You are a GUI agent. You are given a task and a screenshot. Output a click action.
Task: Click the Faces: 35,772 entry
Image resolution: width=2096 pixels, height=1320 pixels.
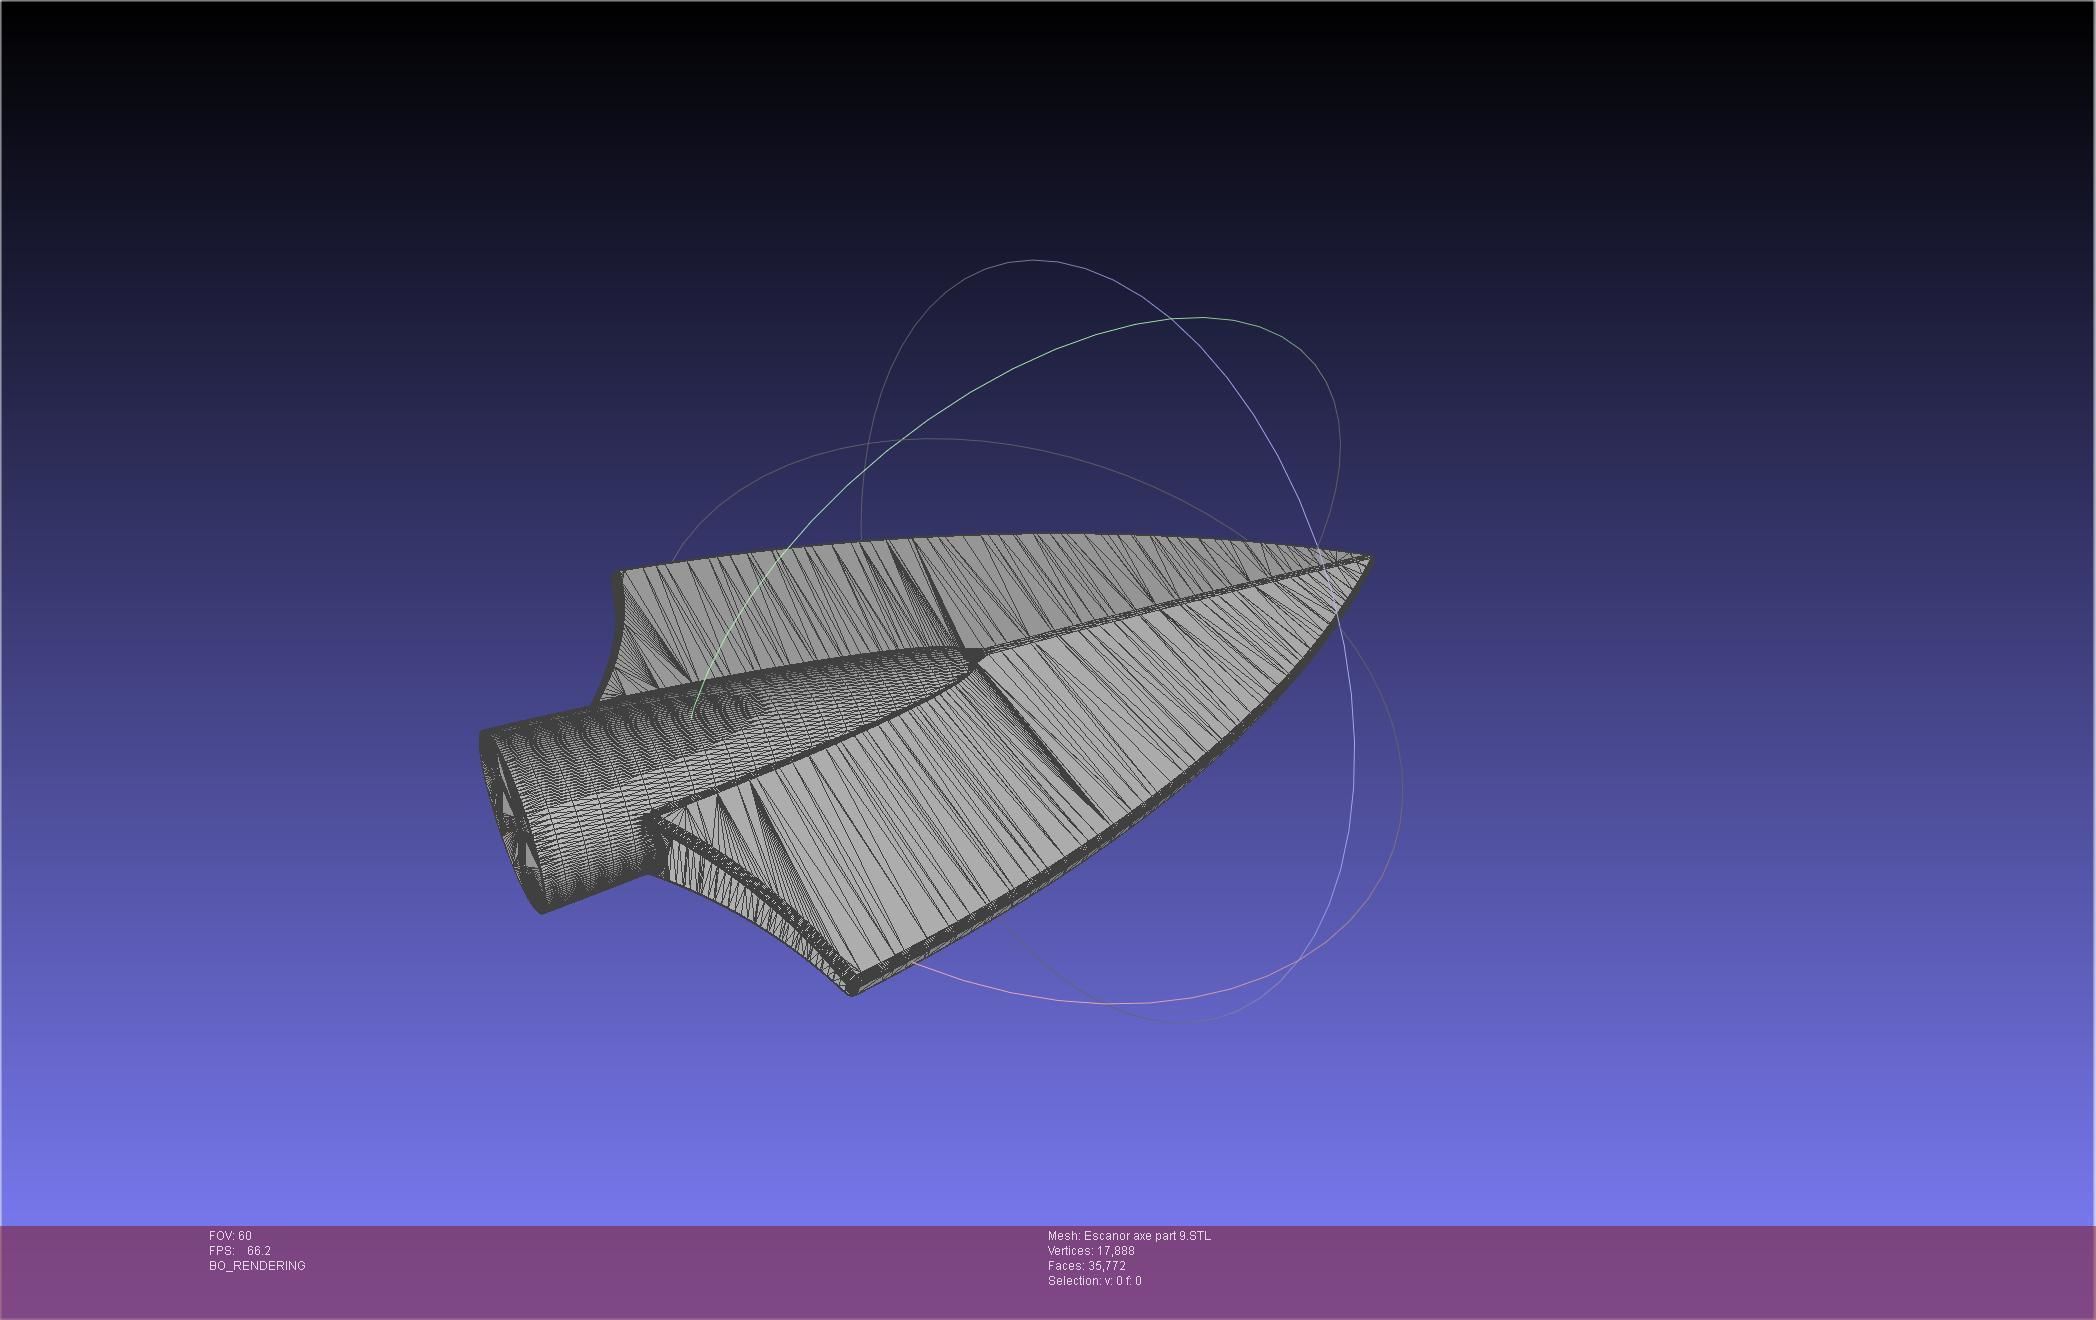pos(1087,1266)
